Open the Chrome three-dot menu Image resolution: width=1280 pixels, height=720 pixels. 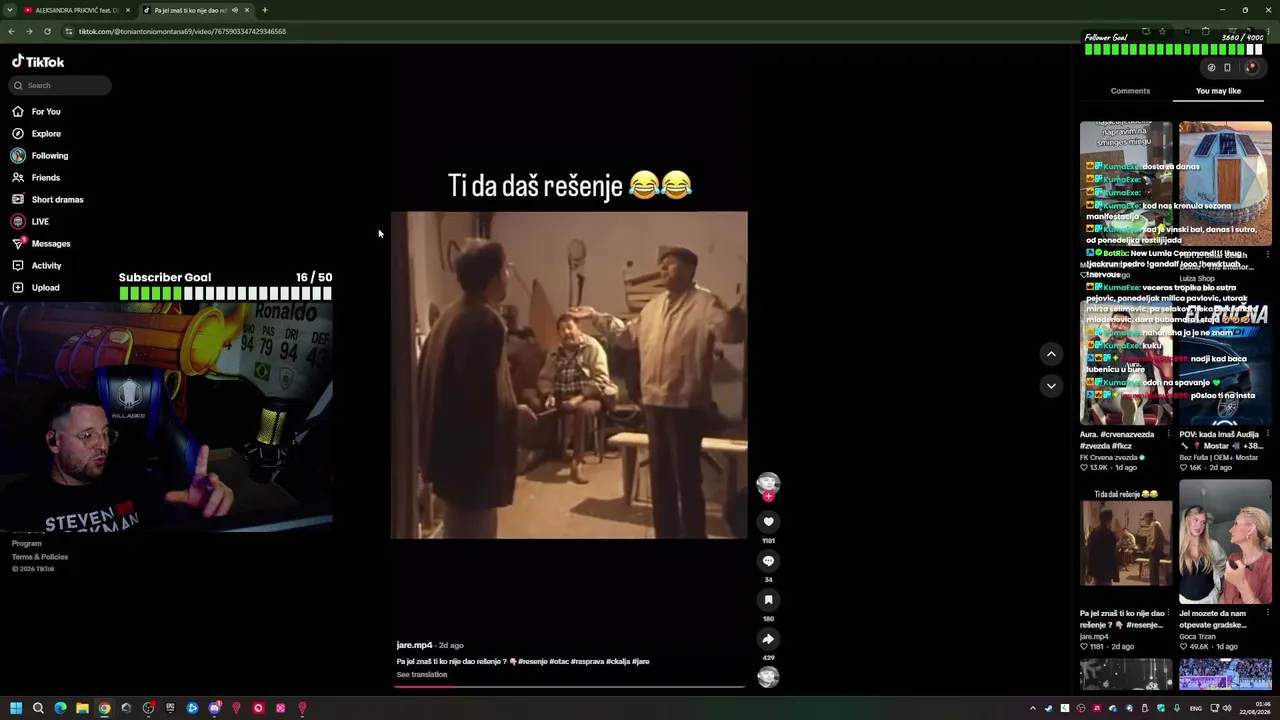tap(1268, 31)
